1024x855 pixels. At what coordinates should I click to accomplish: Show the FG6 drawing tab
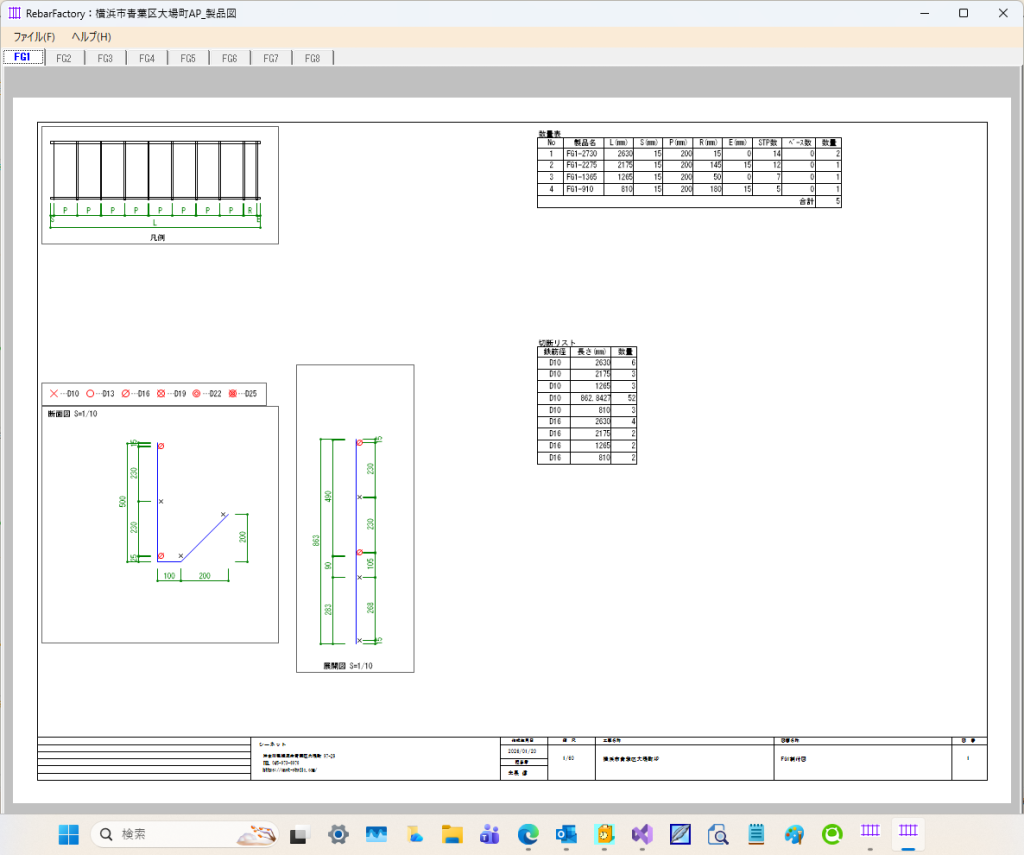229,58
